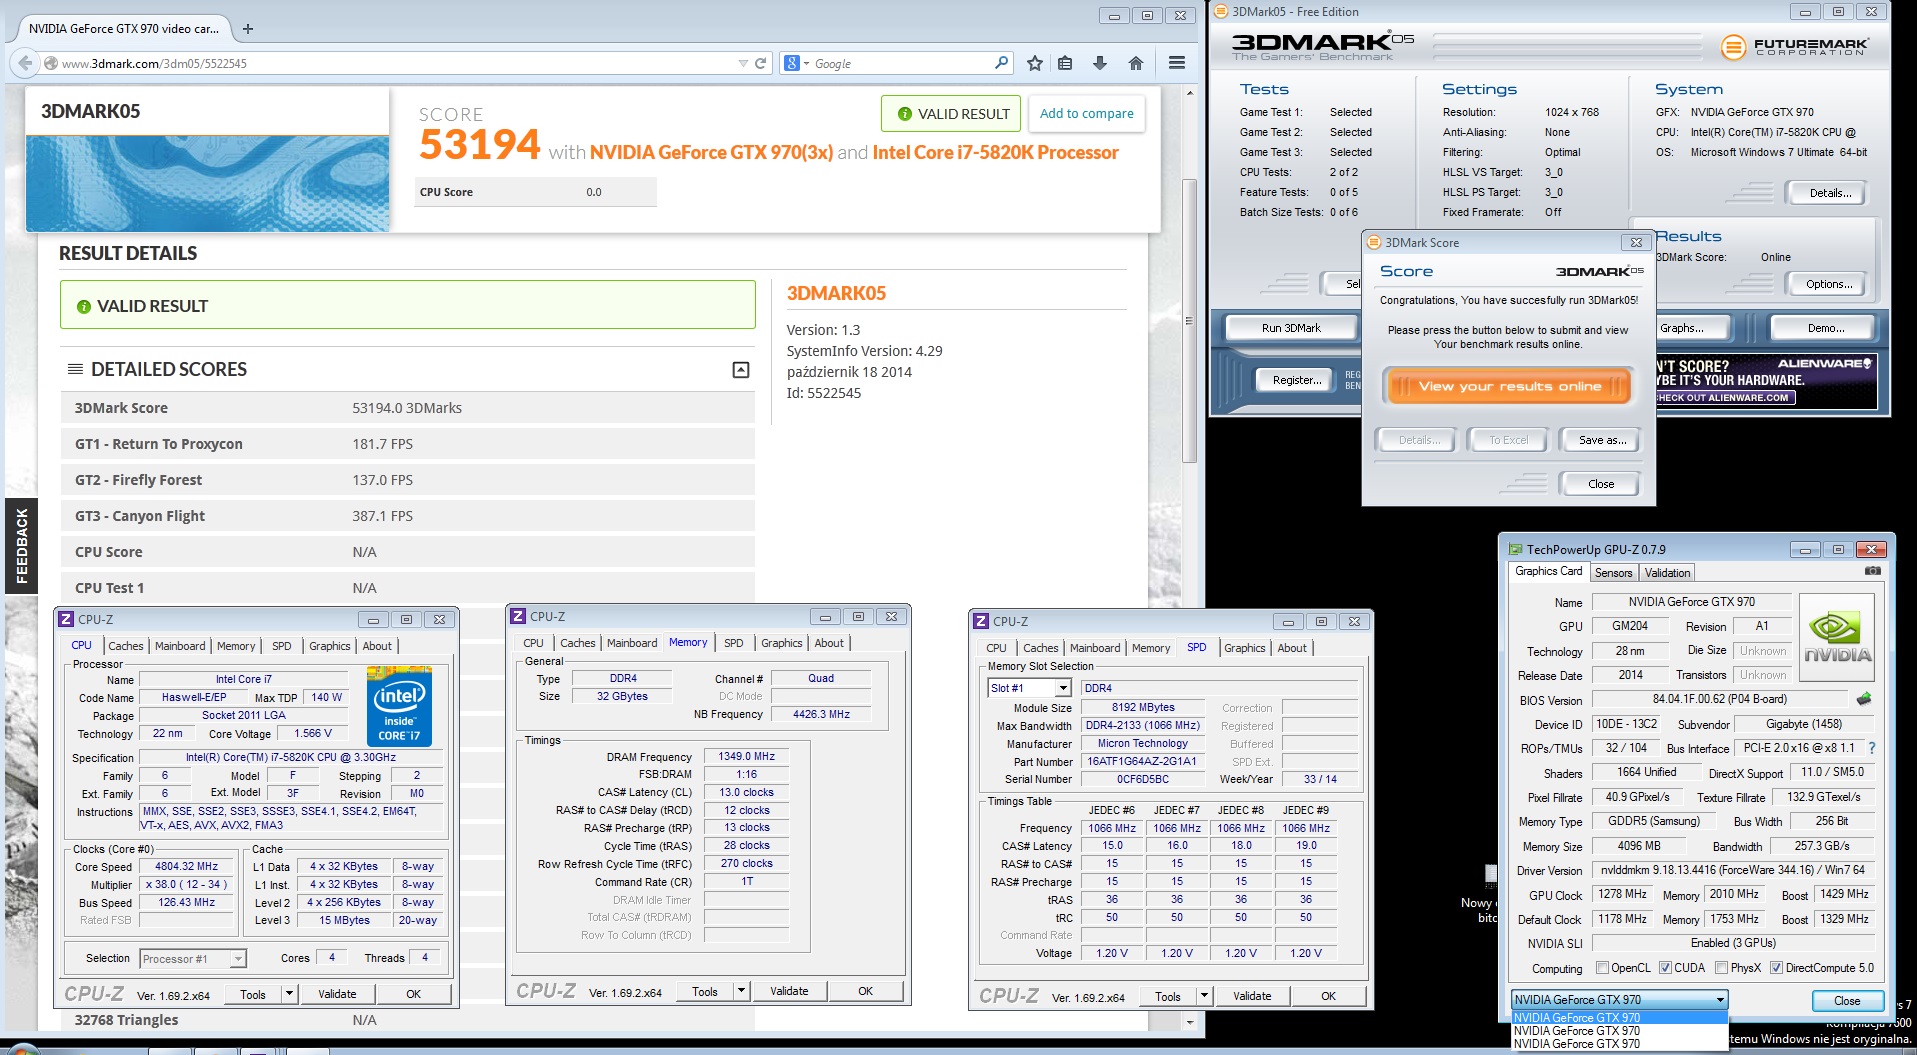Image resolution: width=1917 pixels, height=1055 pixels.
Task: Click the system Details... button in 3DMark05
Action: (1829, 193)
